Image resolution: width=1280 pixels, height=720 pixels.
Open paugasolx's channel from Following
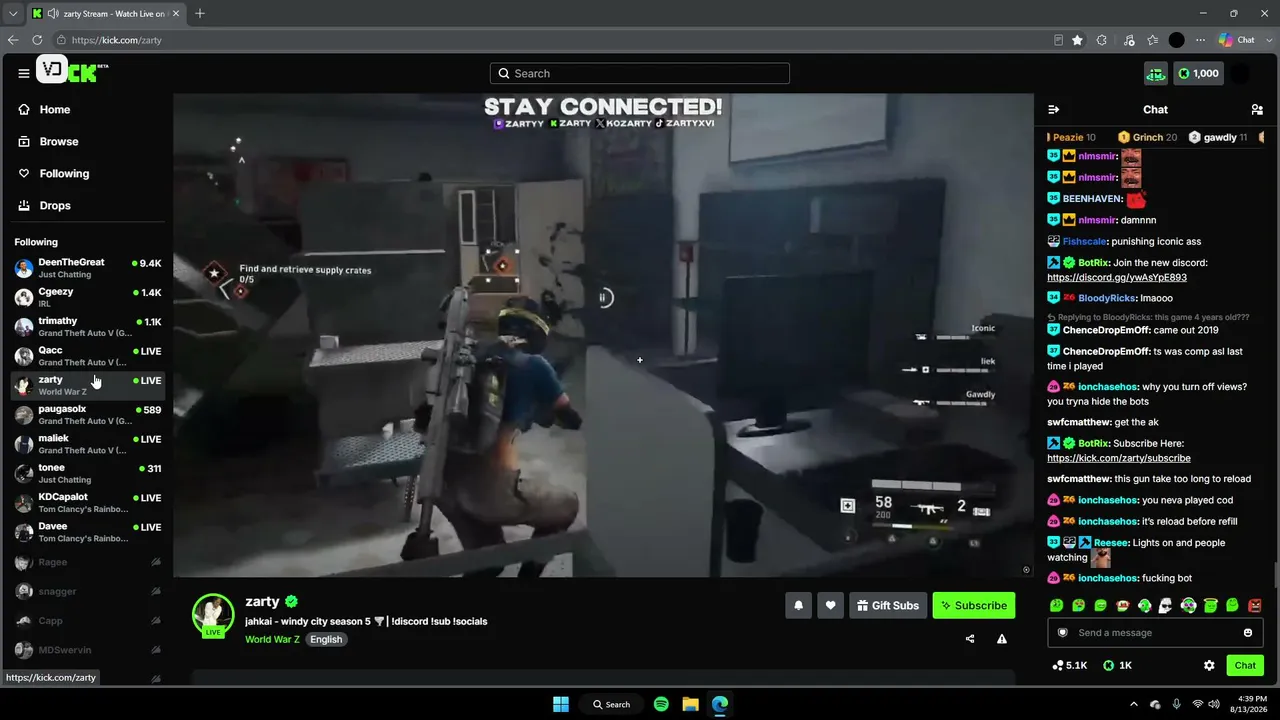point(88,414)
